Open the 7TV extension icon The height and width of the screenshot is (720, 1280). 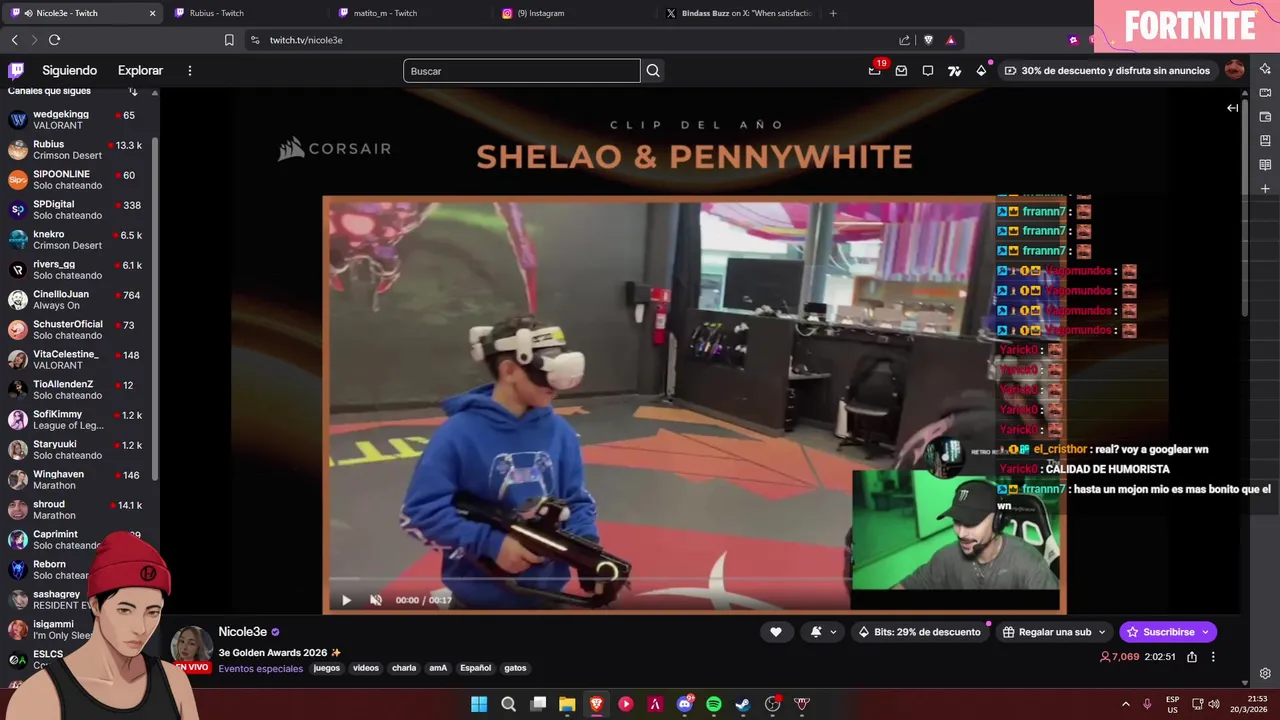coord(954,71)
